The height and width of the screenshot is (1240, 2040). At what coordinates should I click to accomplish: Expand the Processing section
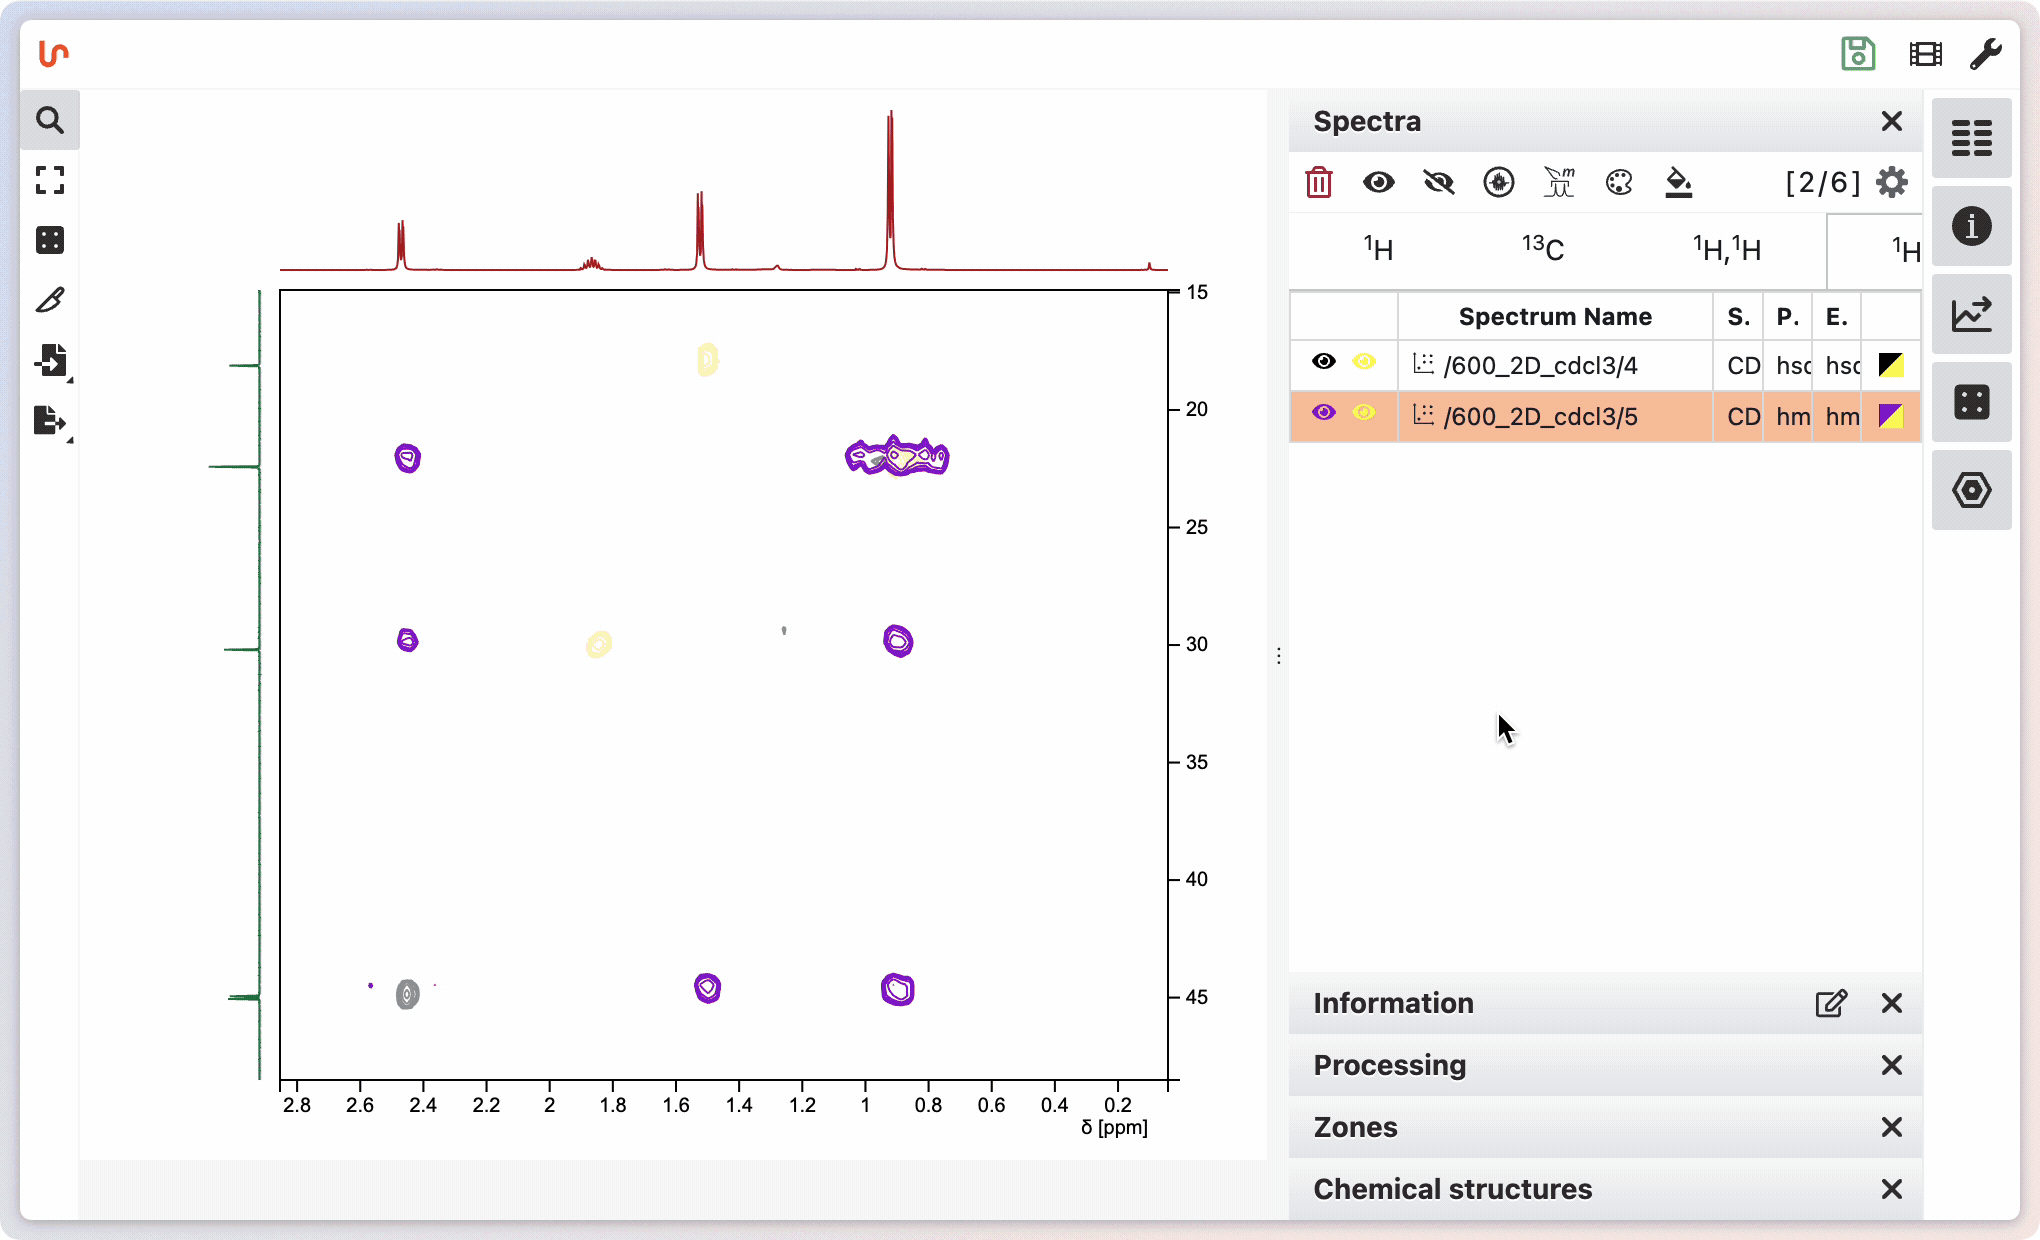pyautogui.click(x=1389, y=1065)
